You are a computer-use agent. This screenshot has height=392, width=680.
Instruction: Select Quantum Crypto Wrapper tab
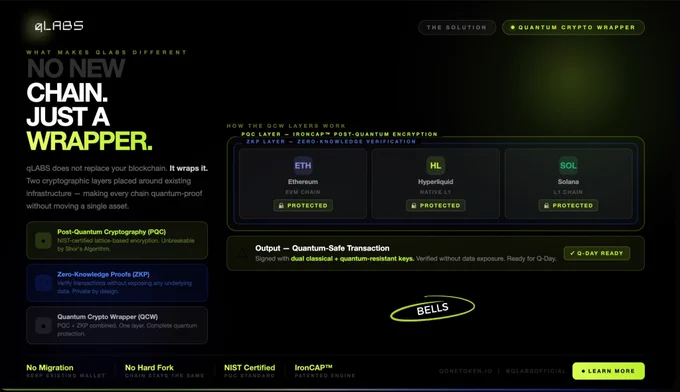[x=573, y=27]
